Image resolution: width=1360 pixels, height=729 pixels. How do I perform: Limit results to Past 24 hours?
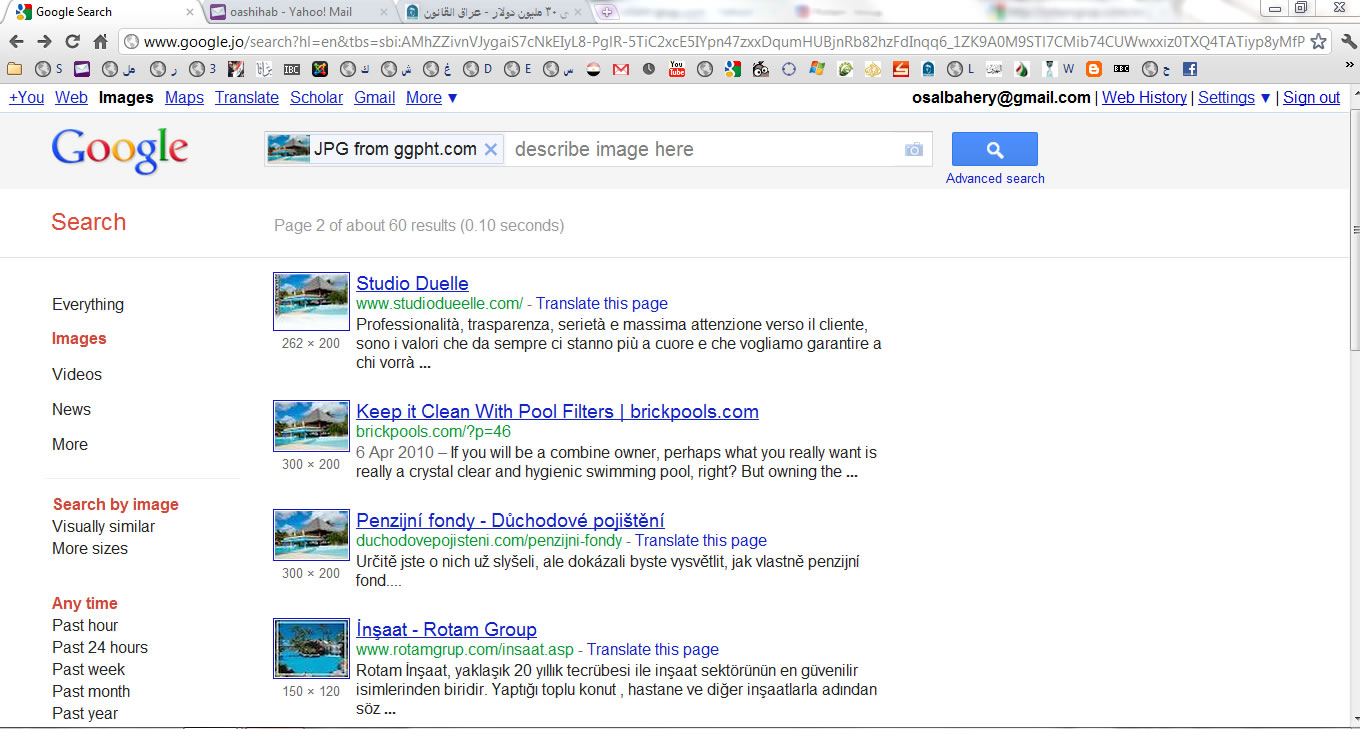click(100, 647)
